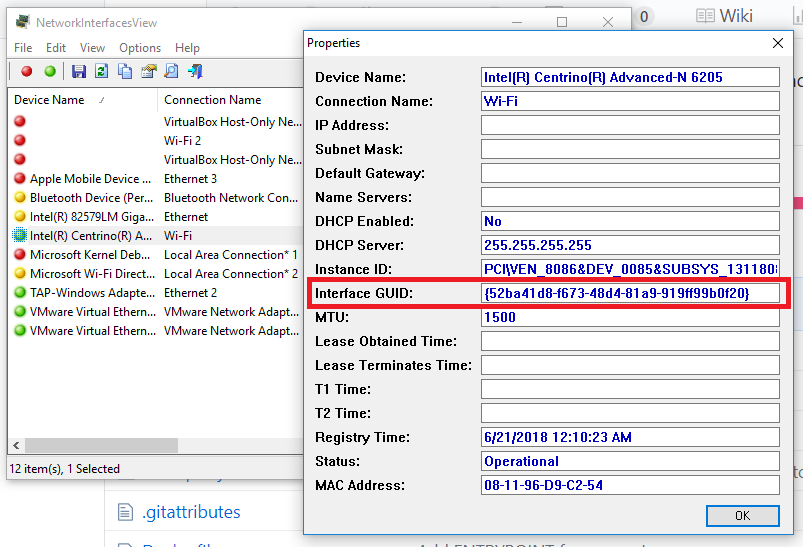Click the green enable-interface toolbar icon
The image size is (803, 547).
tap(49, 71)
